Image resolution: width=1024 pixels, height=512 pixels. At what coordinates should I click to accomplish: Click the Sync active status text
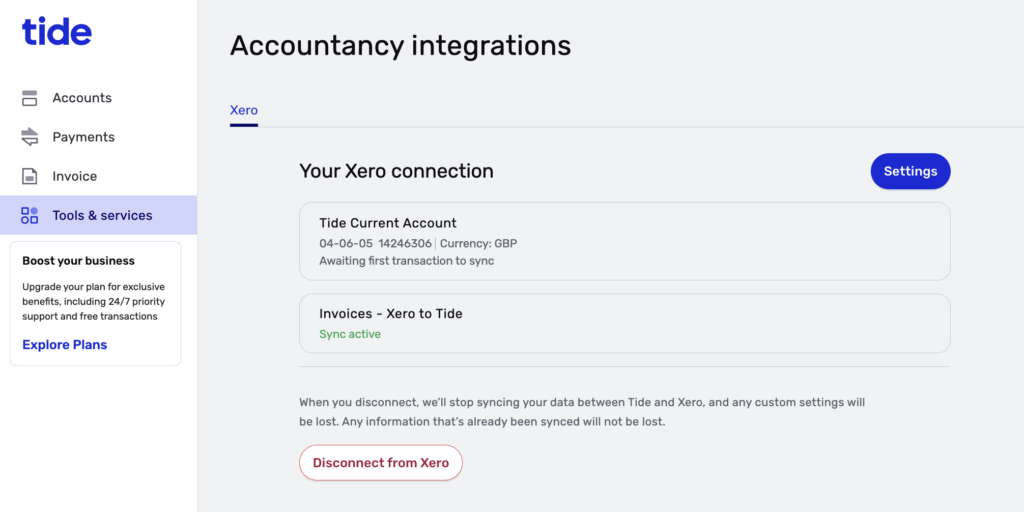point(349,334)
